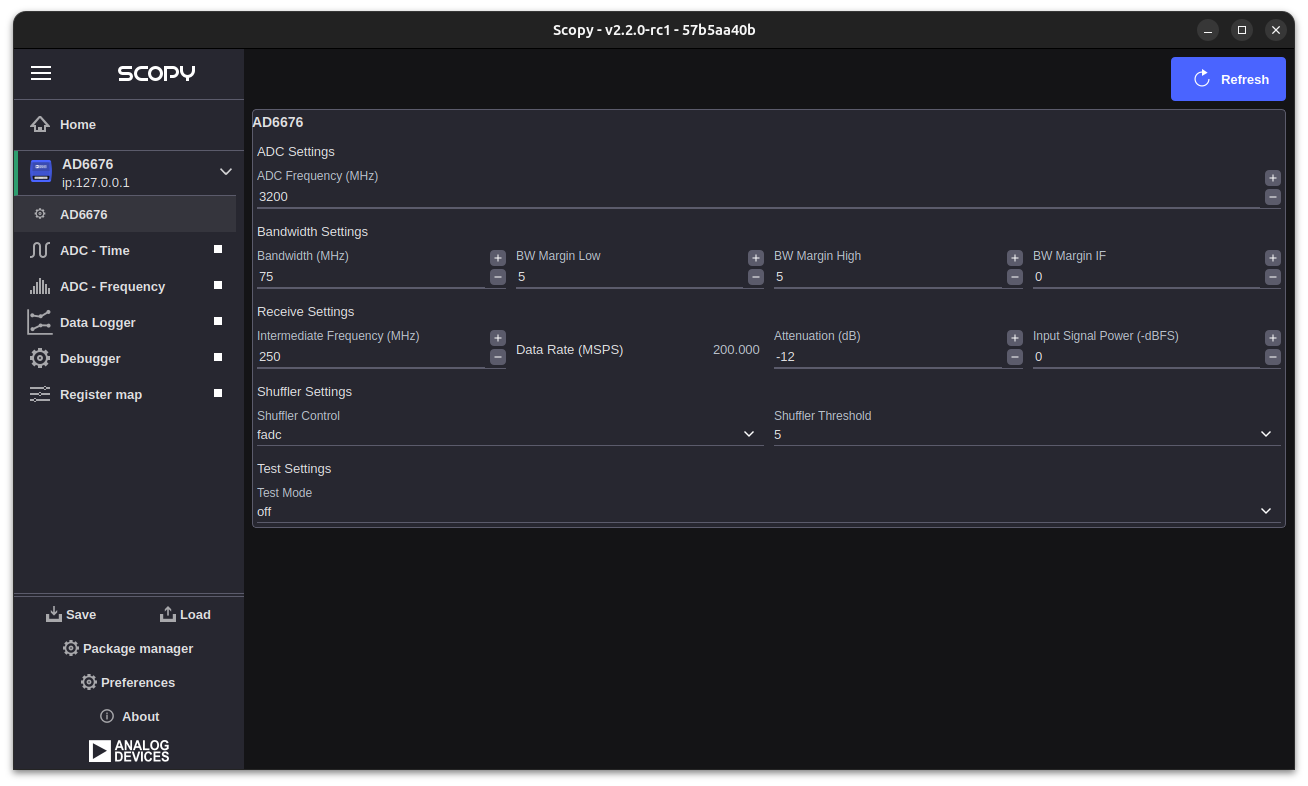The image size is (1308, 786).
Task: Click the Save download icon
Action: [x=54, y=614]
